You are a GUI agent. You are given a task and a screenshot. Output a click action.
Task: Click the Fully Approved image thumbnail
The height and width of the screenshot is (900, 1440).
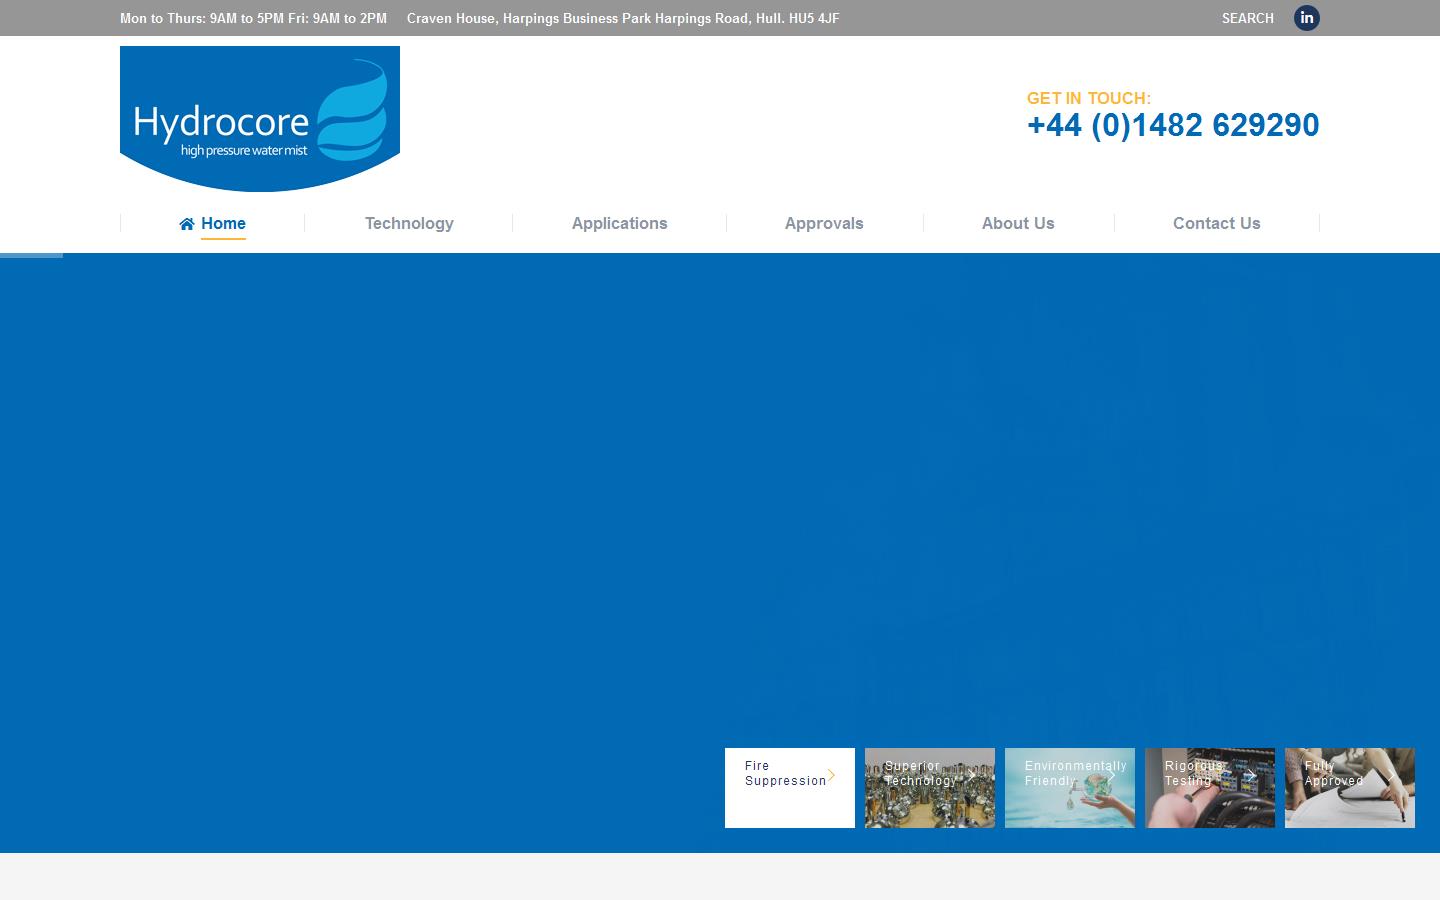1349,788
